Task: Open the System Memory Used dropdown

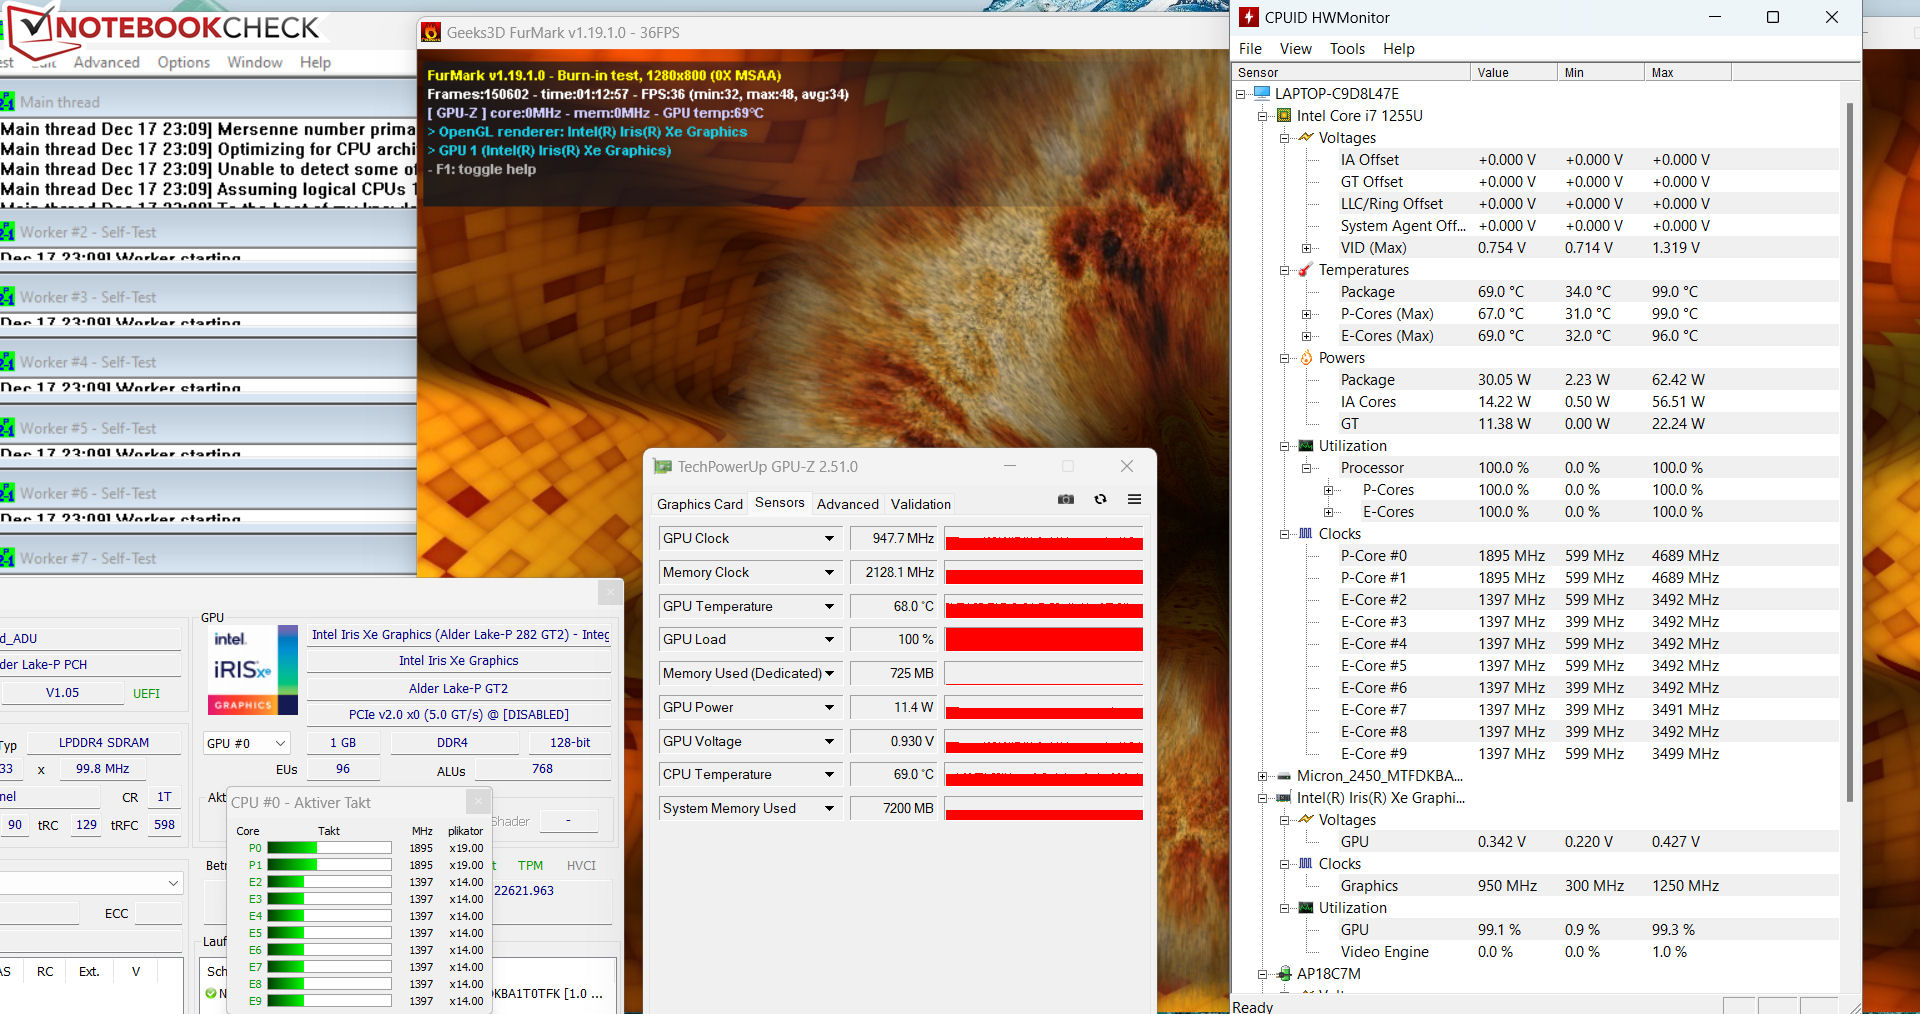Action: pyautogui.click(x=829, y=808)
